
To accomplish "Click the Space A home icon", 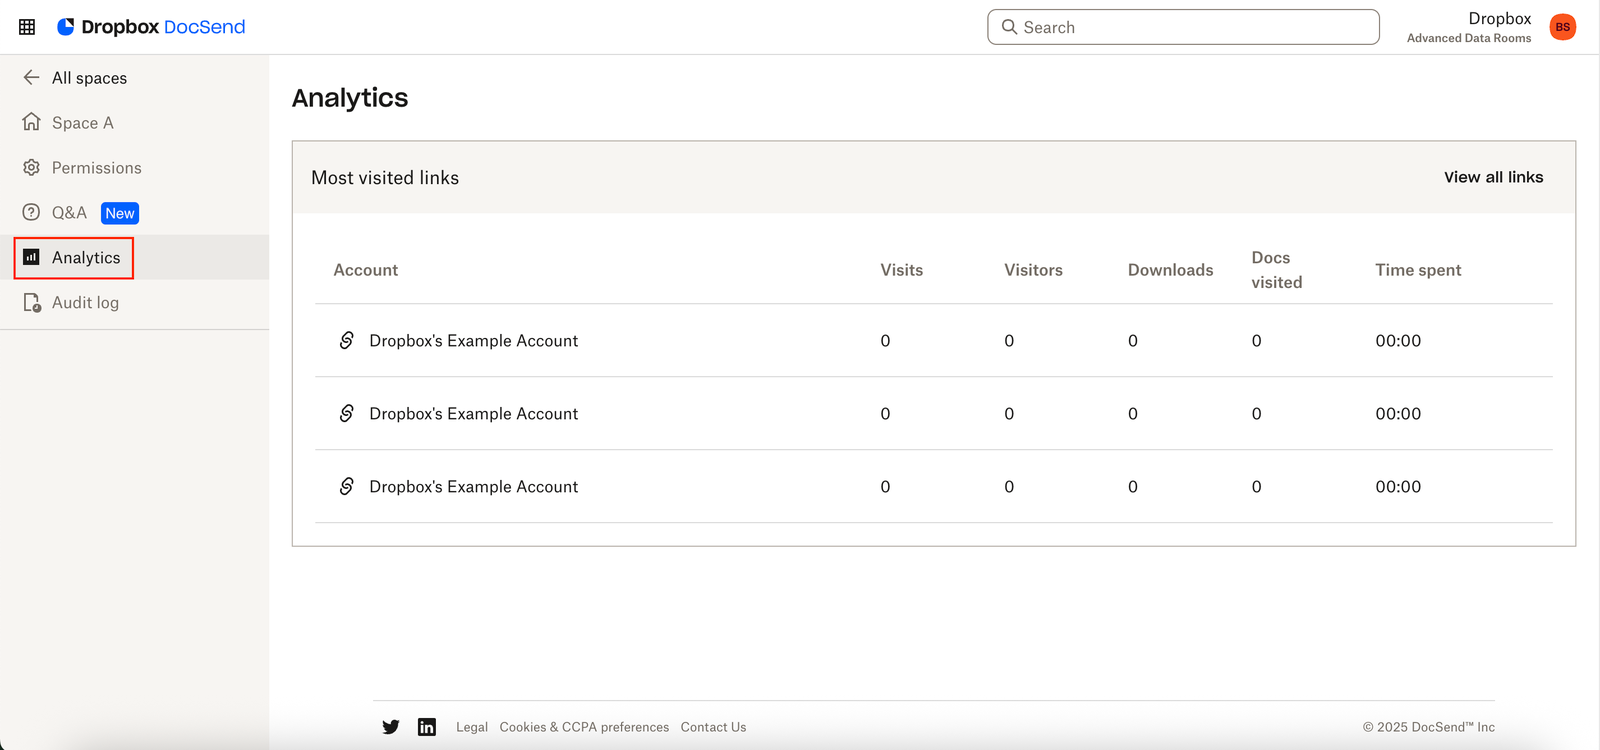I will pyautogui.click(x=32, y=122).
